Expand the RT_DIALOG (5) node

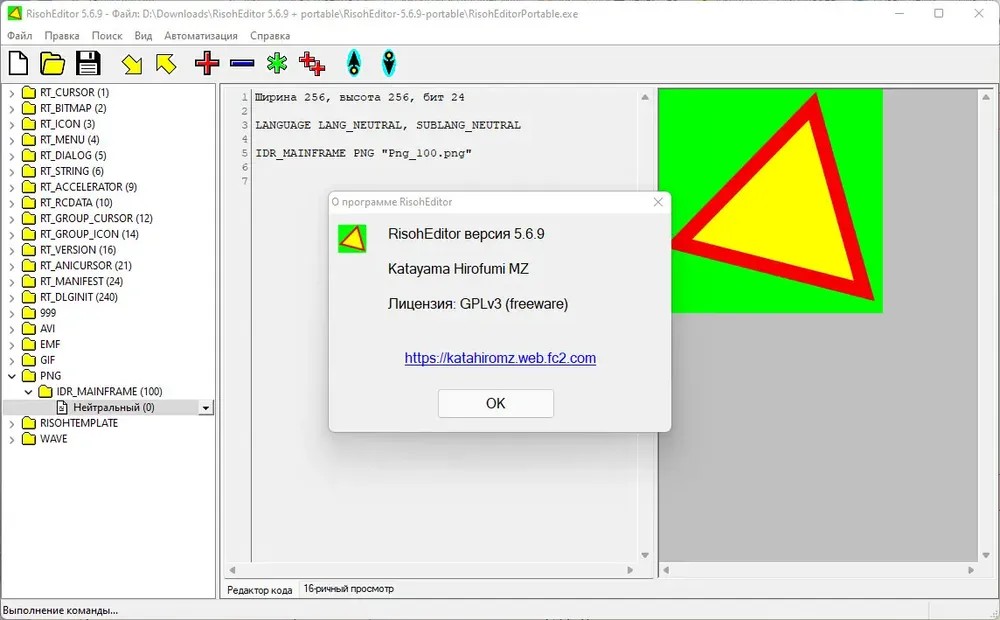[11, 156]
